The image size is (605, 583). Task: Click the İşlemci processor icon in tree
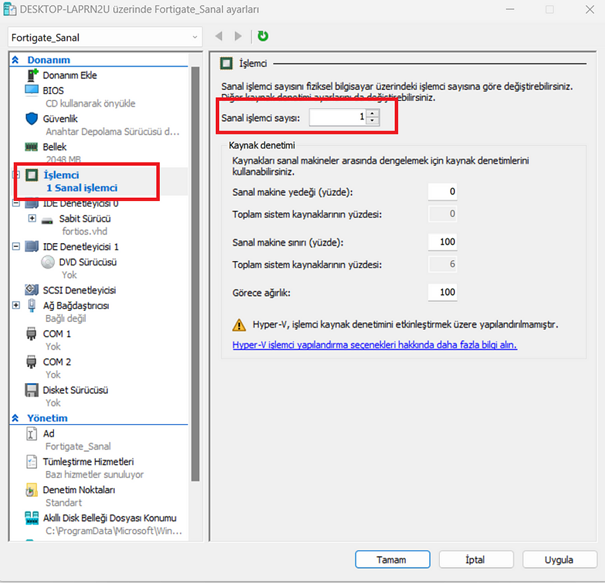pyautogui.click(x=32, y=175)
